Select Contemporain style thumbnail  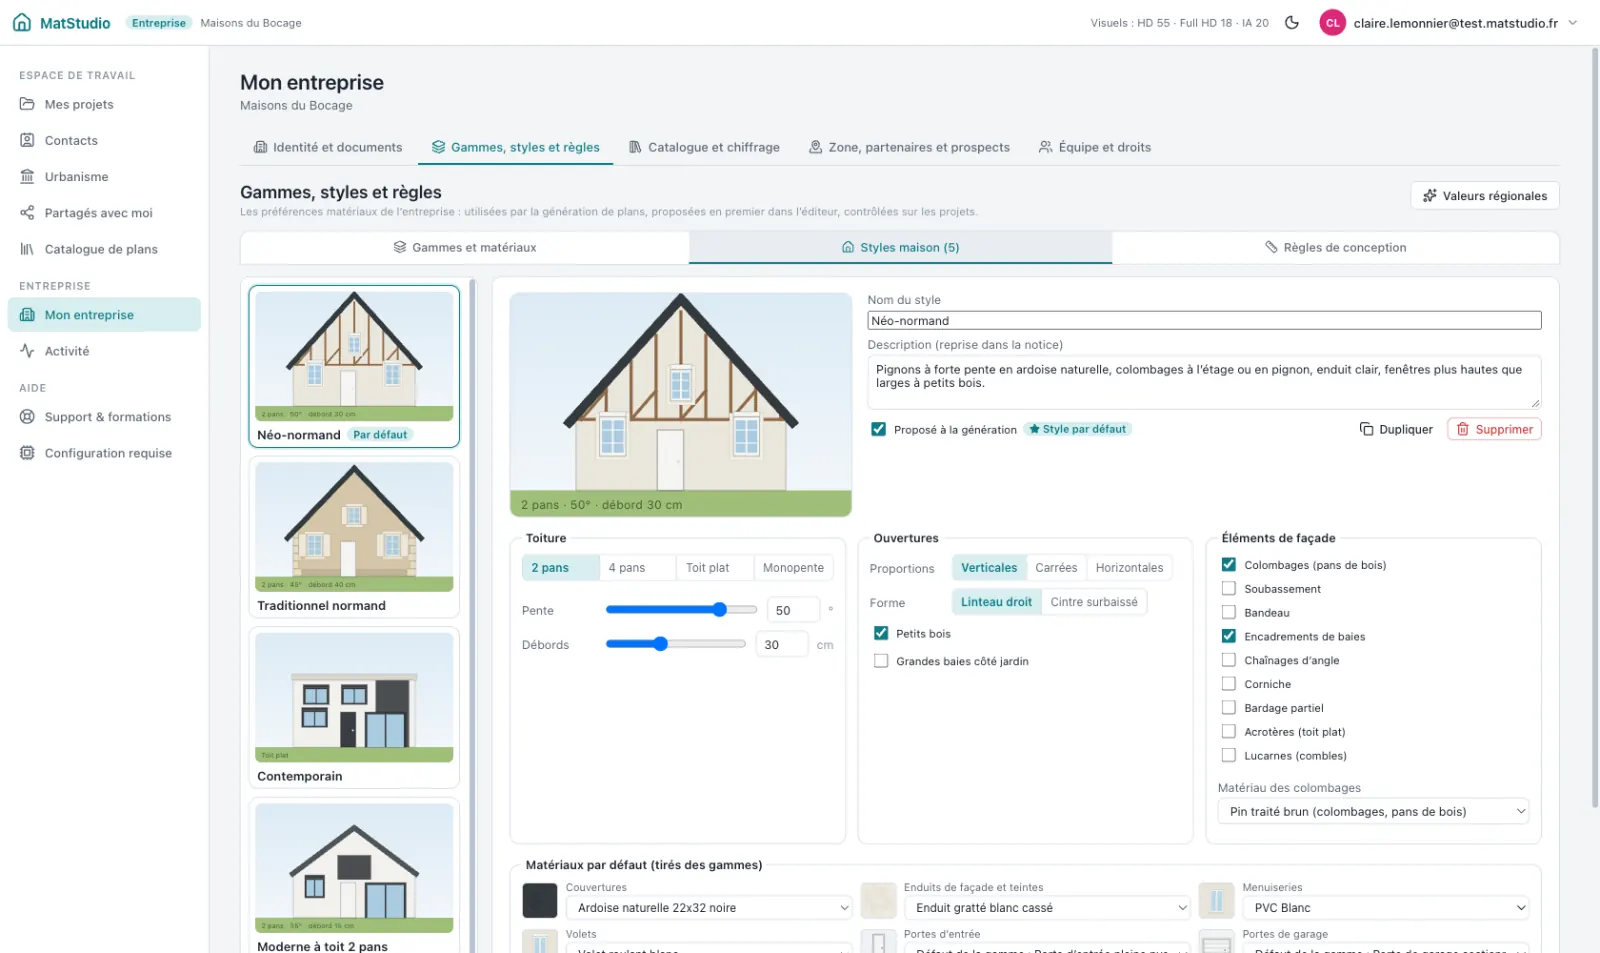[x=354, y=708]
